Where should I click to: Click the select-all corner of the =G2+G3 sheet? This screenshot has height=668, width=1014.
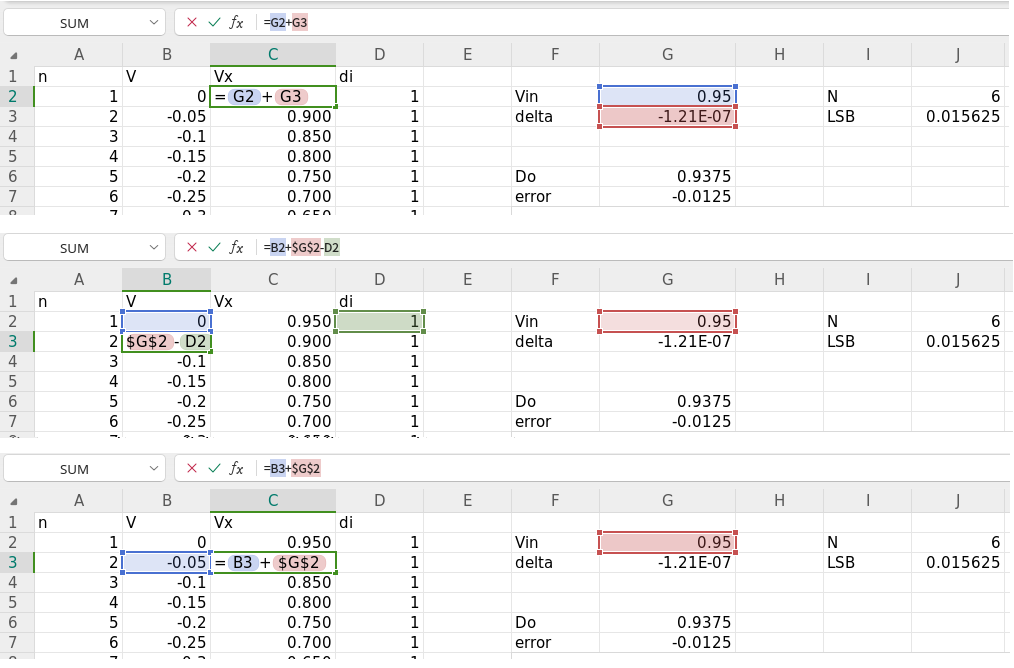[x=14, y=55]
